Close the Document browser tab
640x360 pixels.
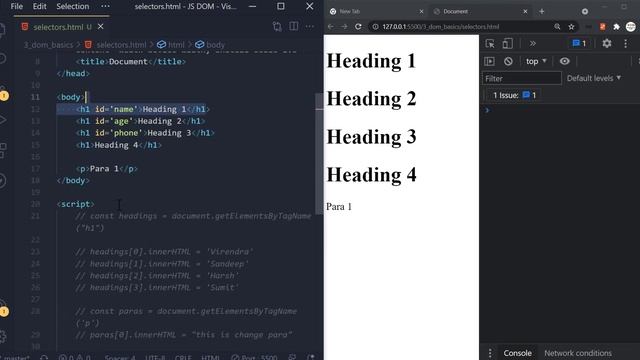point(525,11)
